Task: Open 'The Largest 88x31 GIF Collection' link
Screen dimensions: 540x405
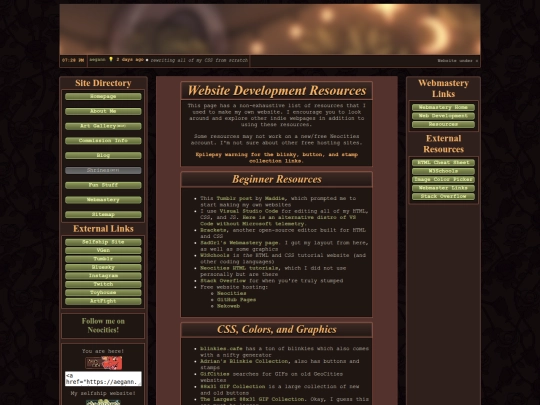Action: (252, 399)
